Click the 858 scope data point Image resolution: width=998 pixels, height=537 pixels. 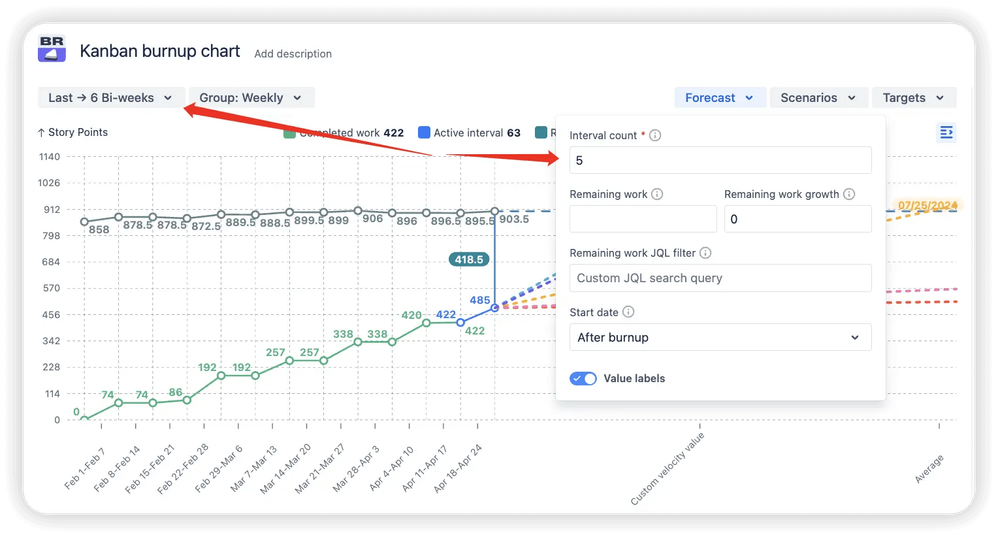pos(84,222)
